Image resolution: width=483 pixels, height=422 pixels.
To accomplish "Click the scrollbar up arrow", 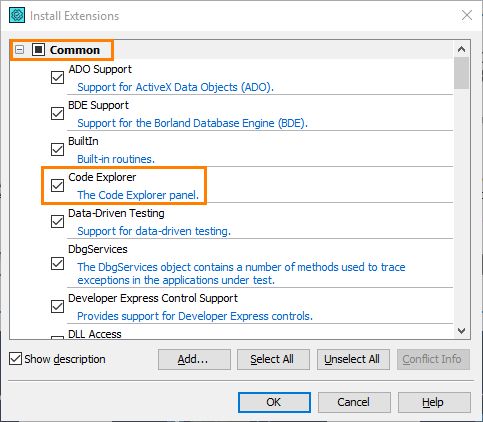I will (x=462, y=49).
